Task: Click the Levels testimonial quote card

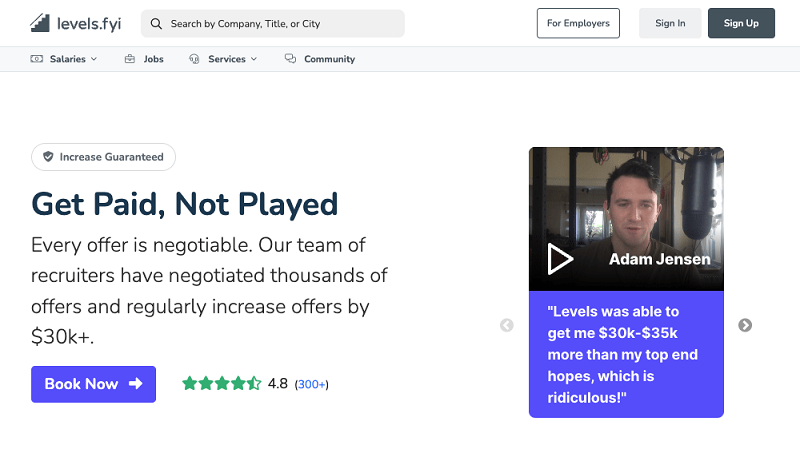Action: pyautogui.click(x=626, y=354)
